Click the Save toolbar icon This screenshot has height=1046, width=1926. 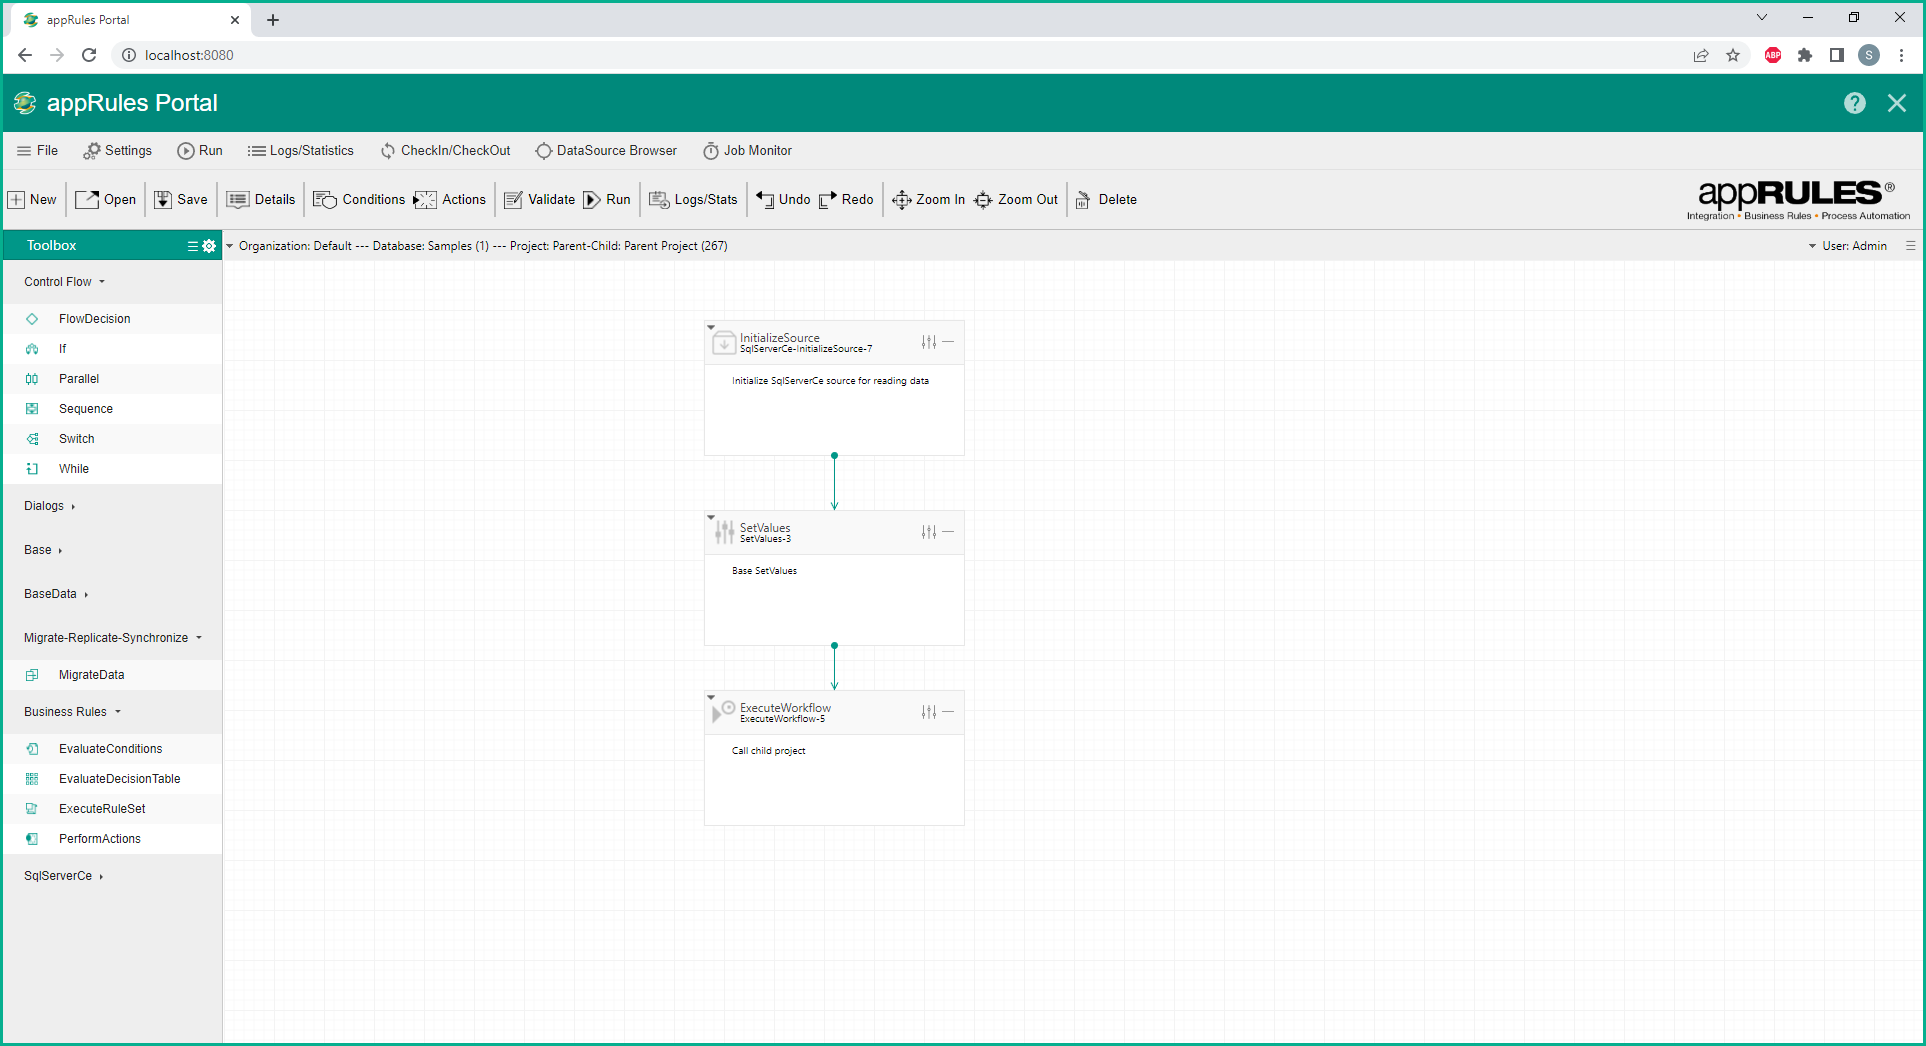[163, 200]
